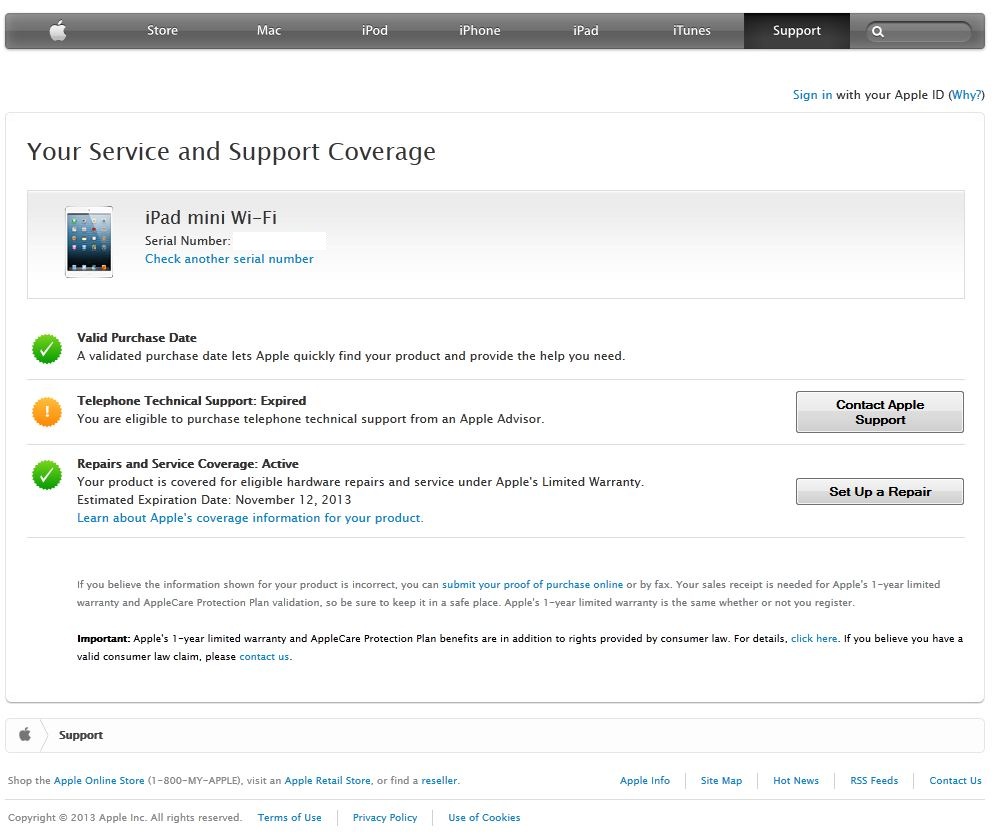Image resolution: width=996 pixels, height=838 pixels.
Task: Open Learn about Apple's coverage information link
Action: coord(250,518)
